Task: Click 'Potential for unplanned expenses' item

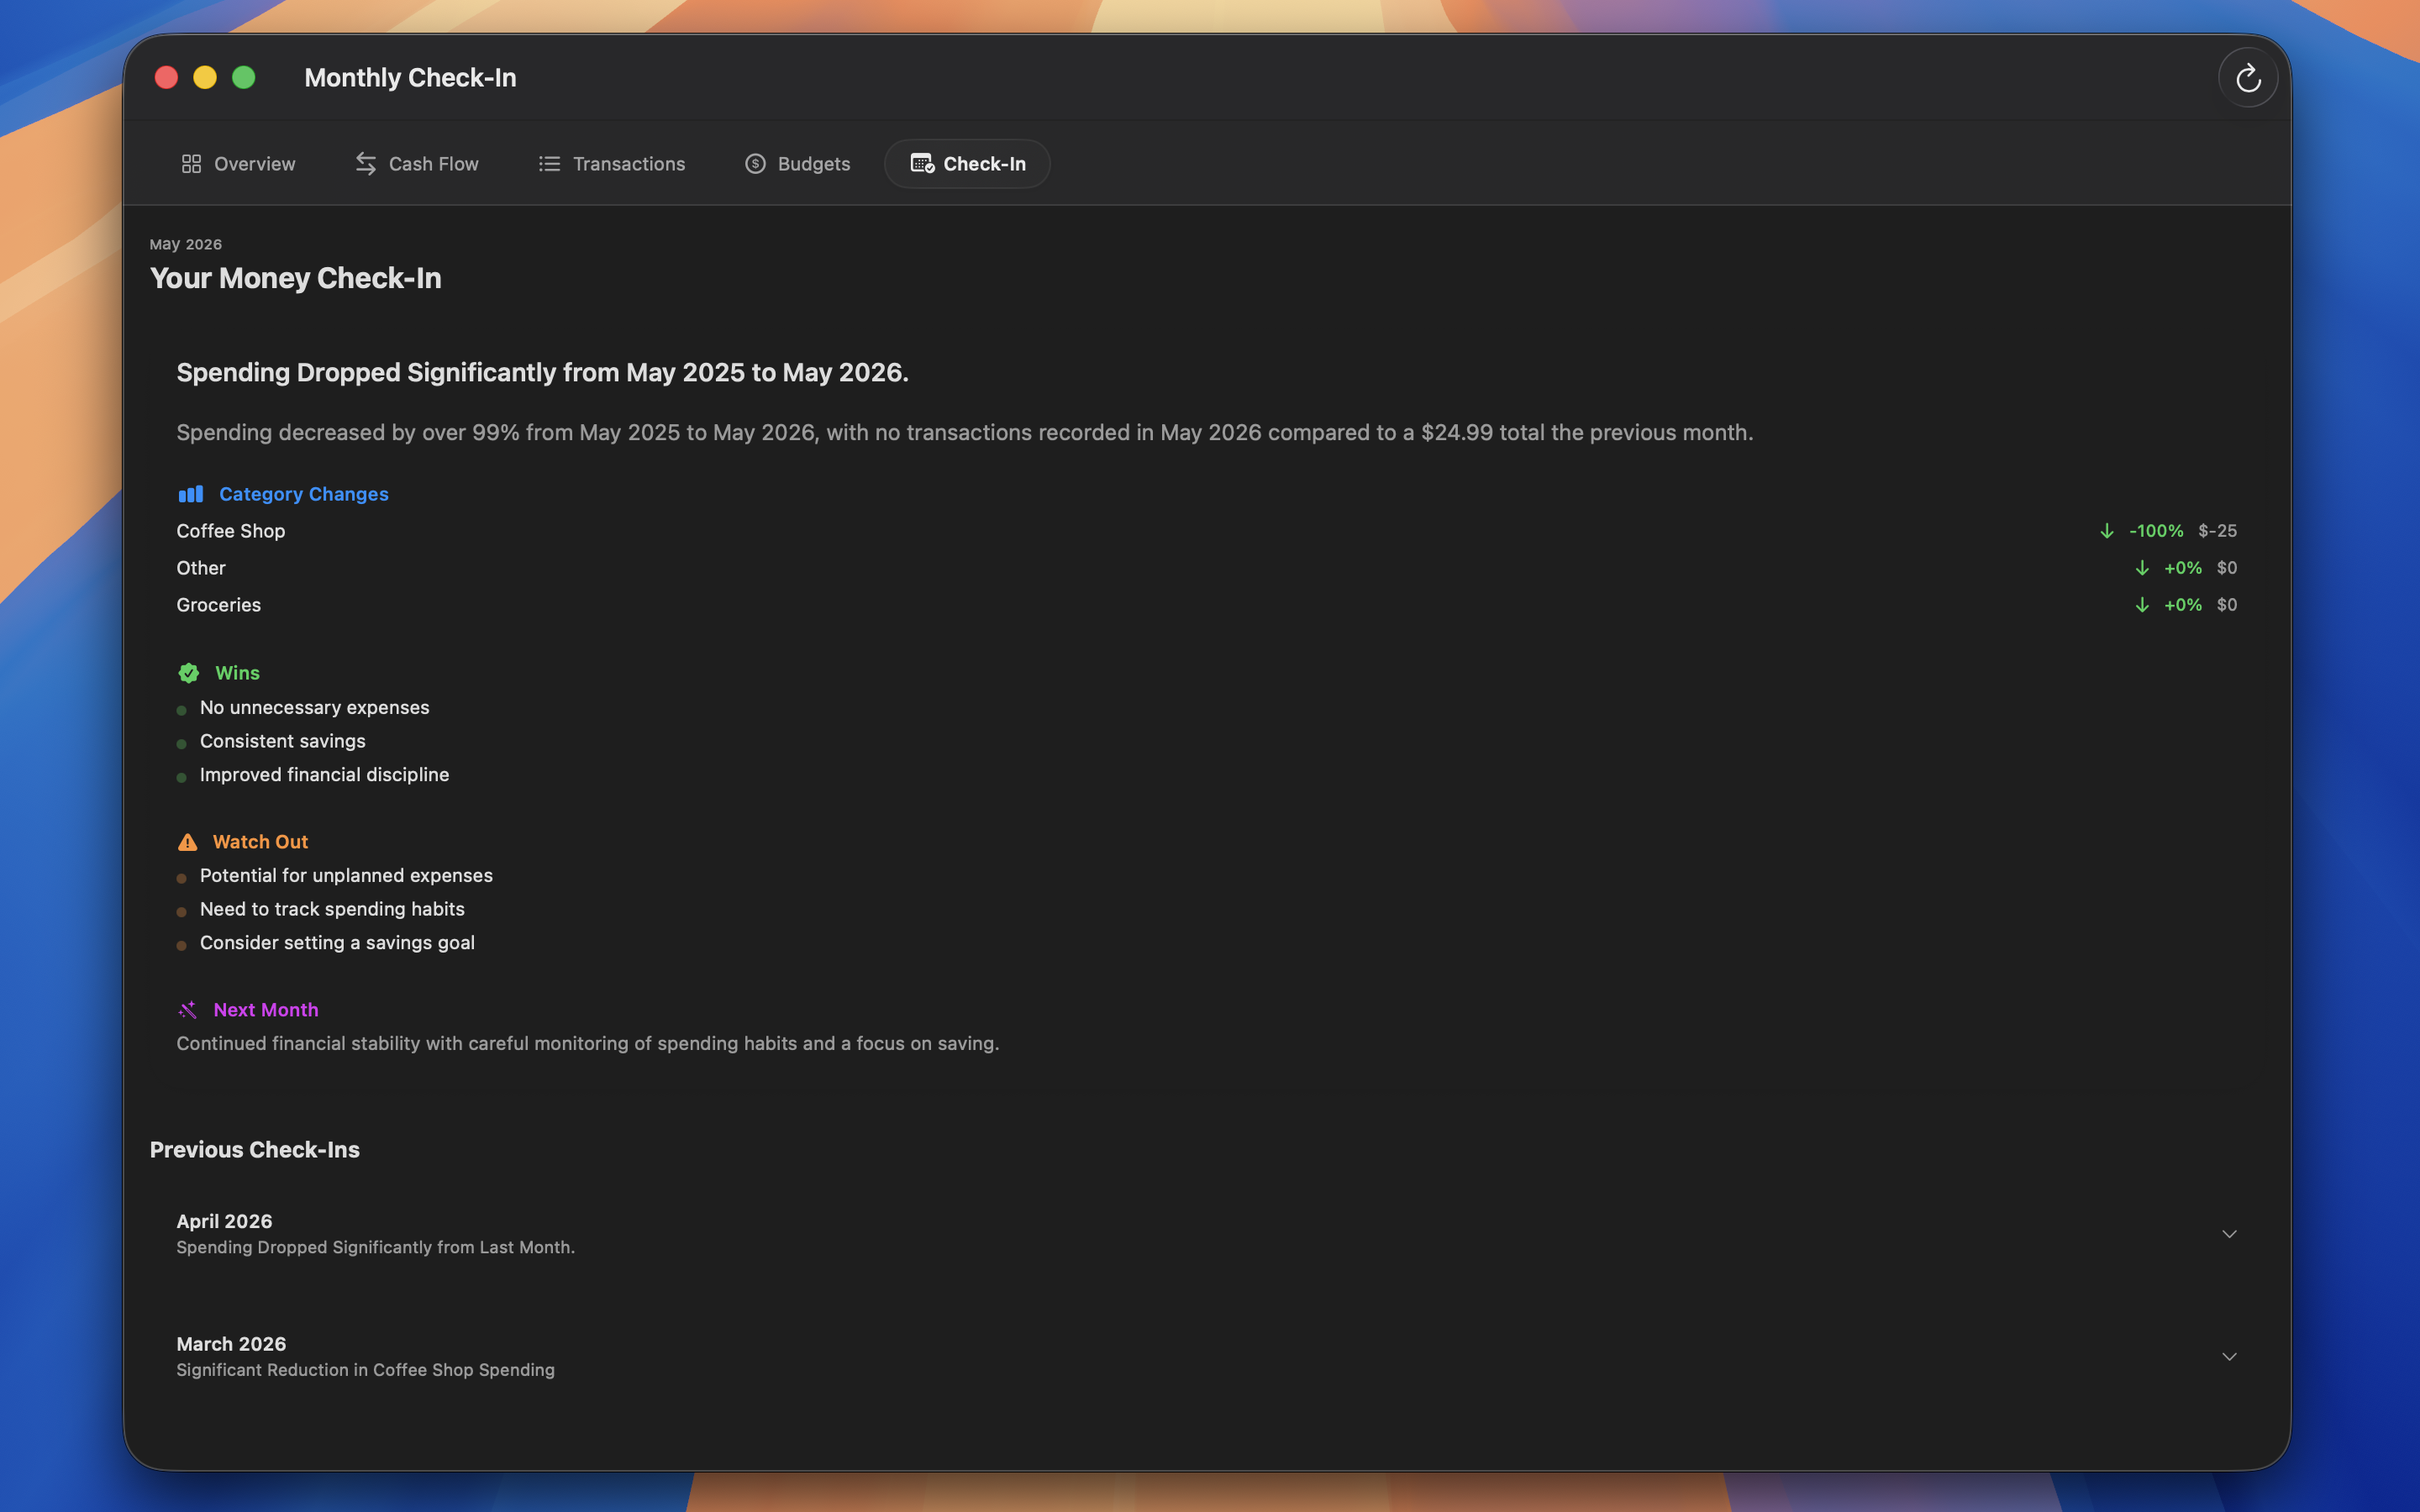Action: (346, 876)
